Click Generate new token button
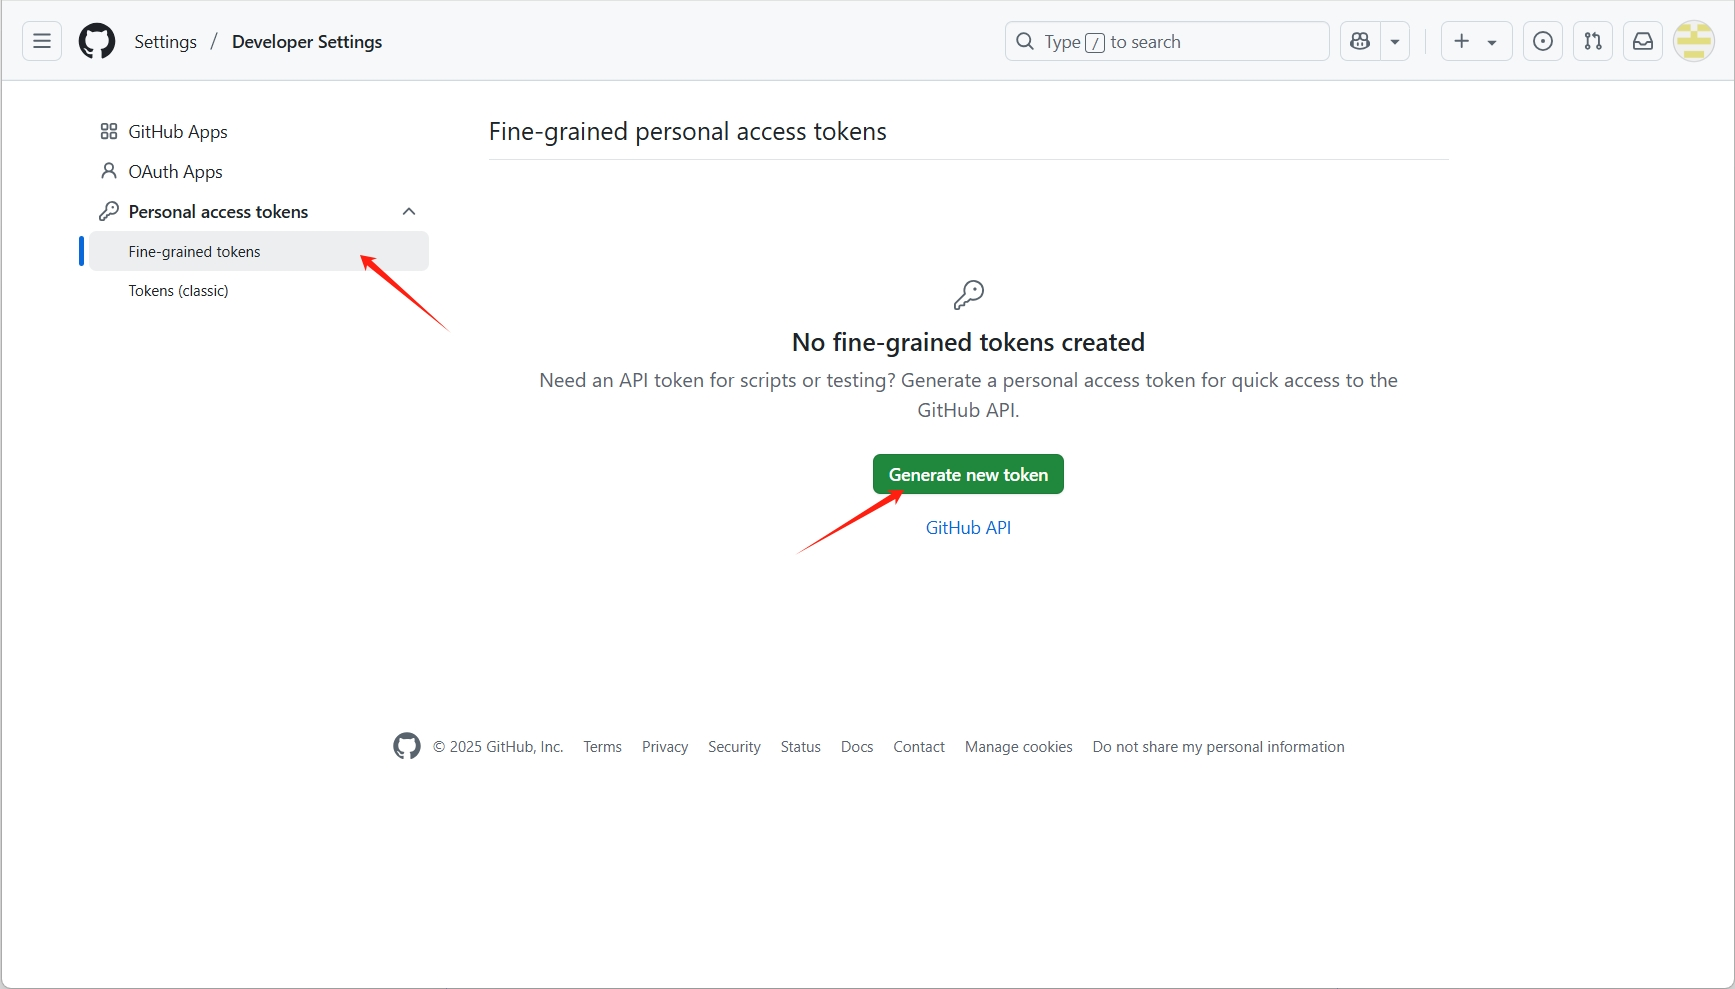This screenshot has width=1735, height=989. pos(967,474)
